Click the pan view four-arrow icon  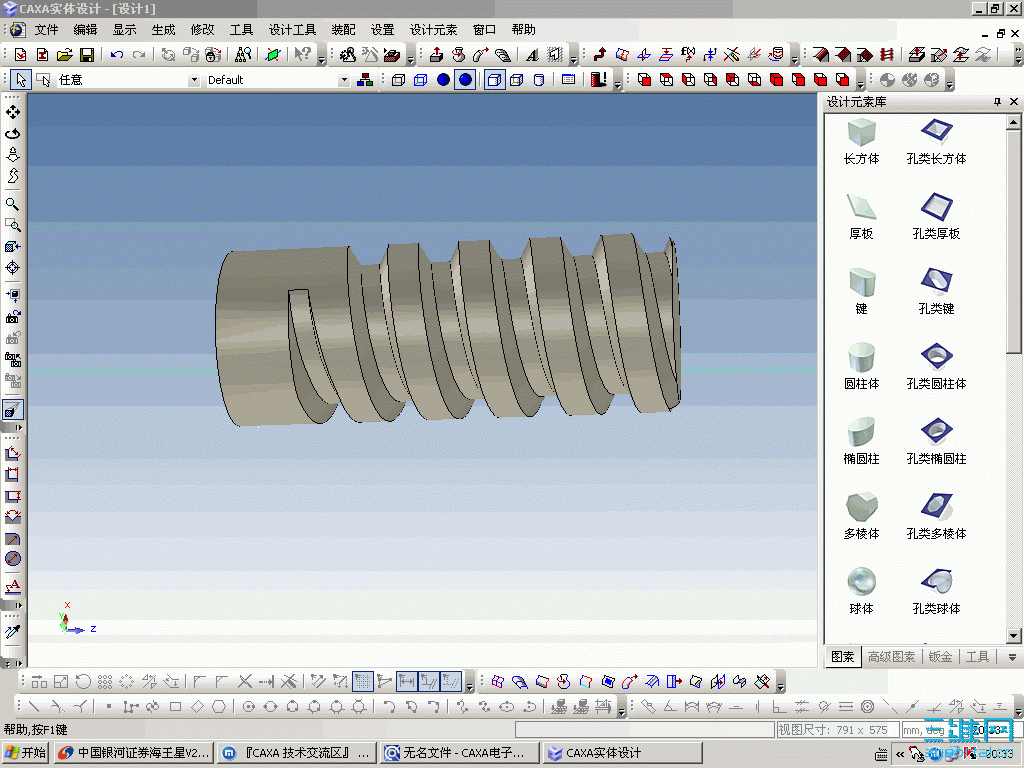[x=12, y=112]
